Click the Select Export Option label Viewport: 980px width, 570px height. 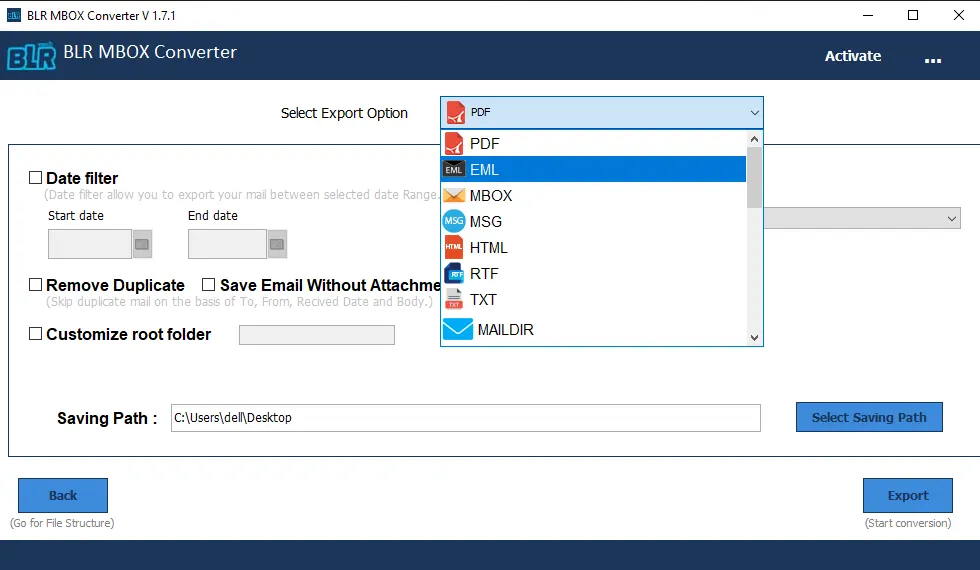point(344,113)
